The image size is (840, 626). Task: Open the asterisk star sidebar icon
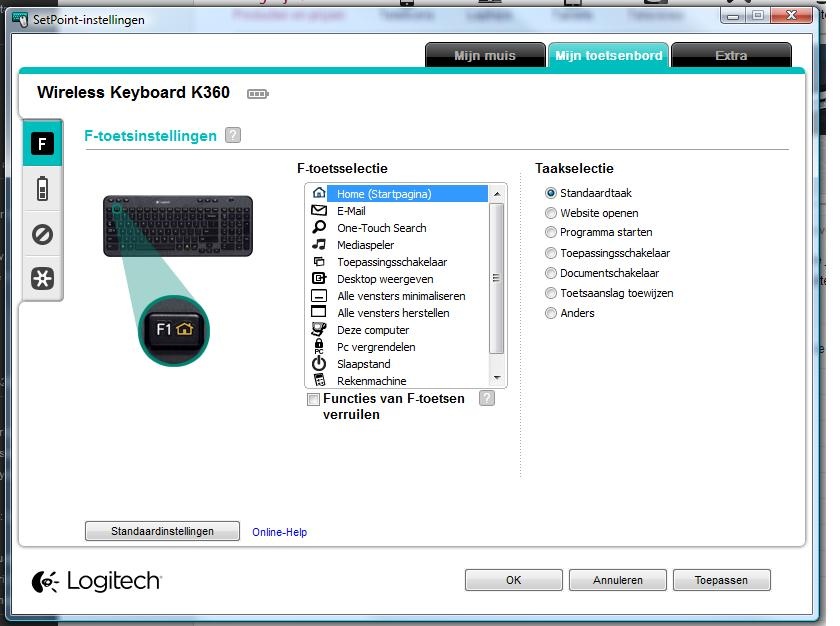pyautogui.click(x=42, y=278)
